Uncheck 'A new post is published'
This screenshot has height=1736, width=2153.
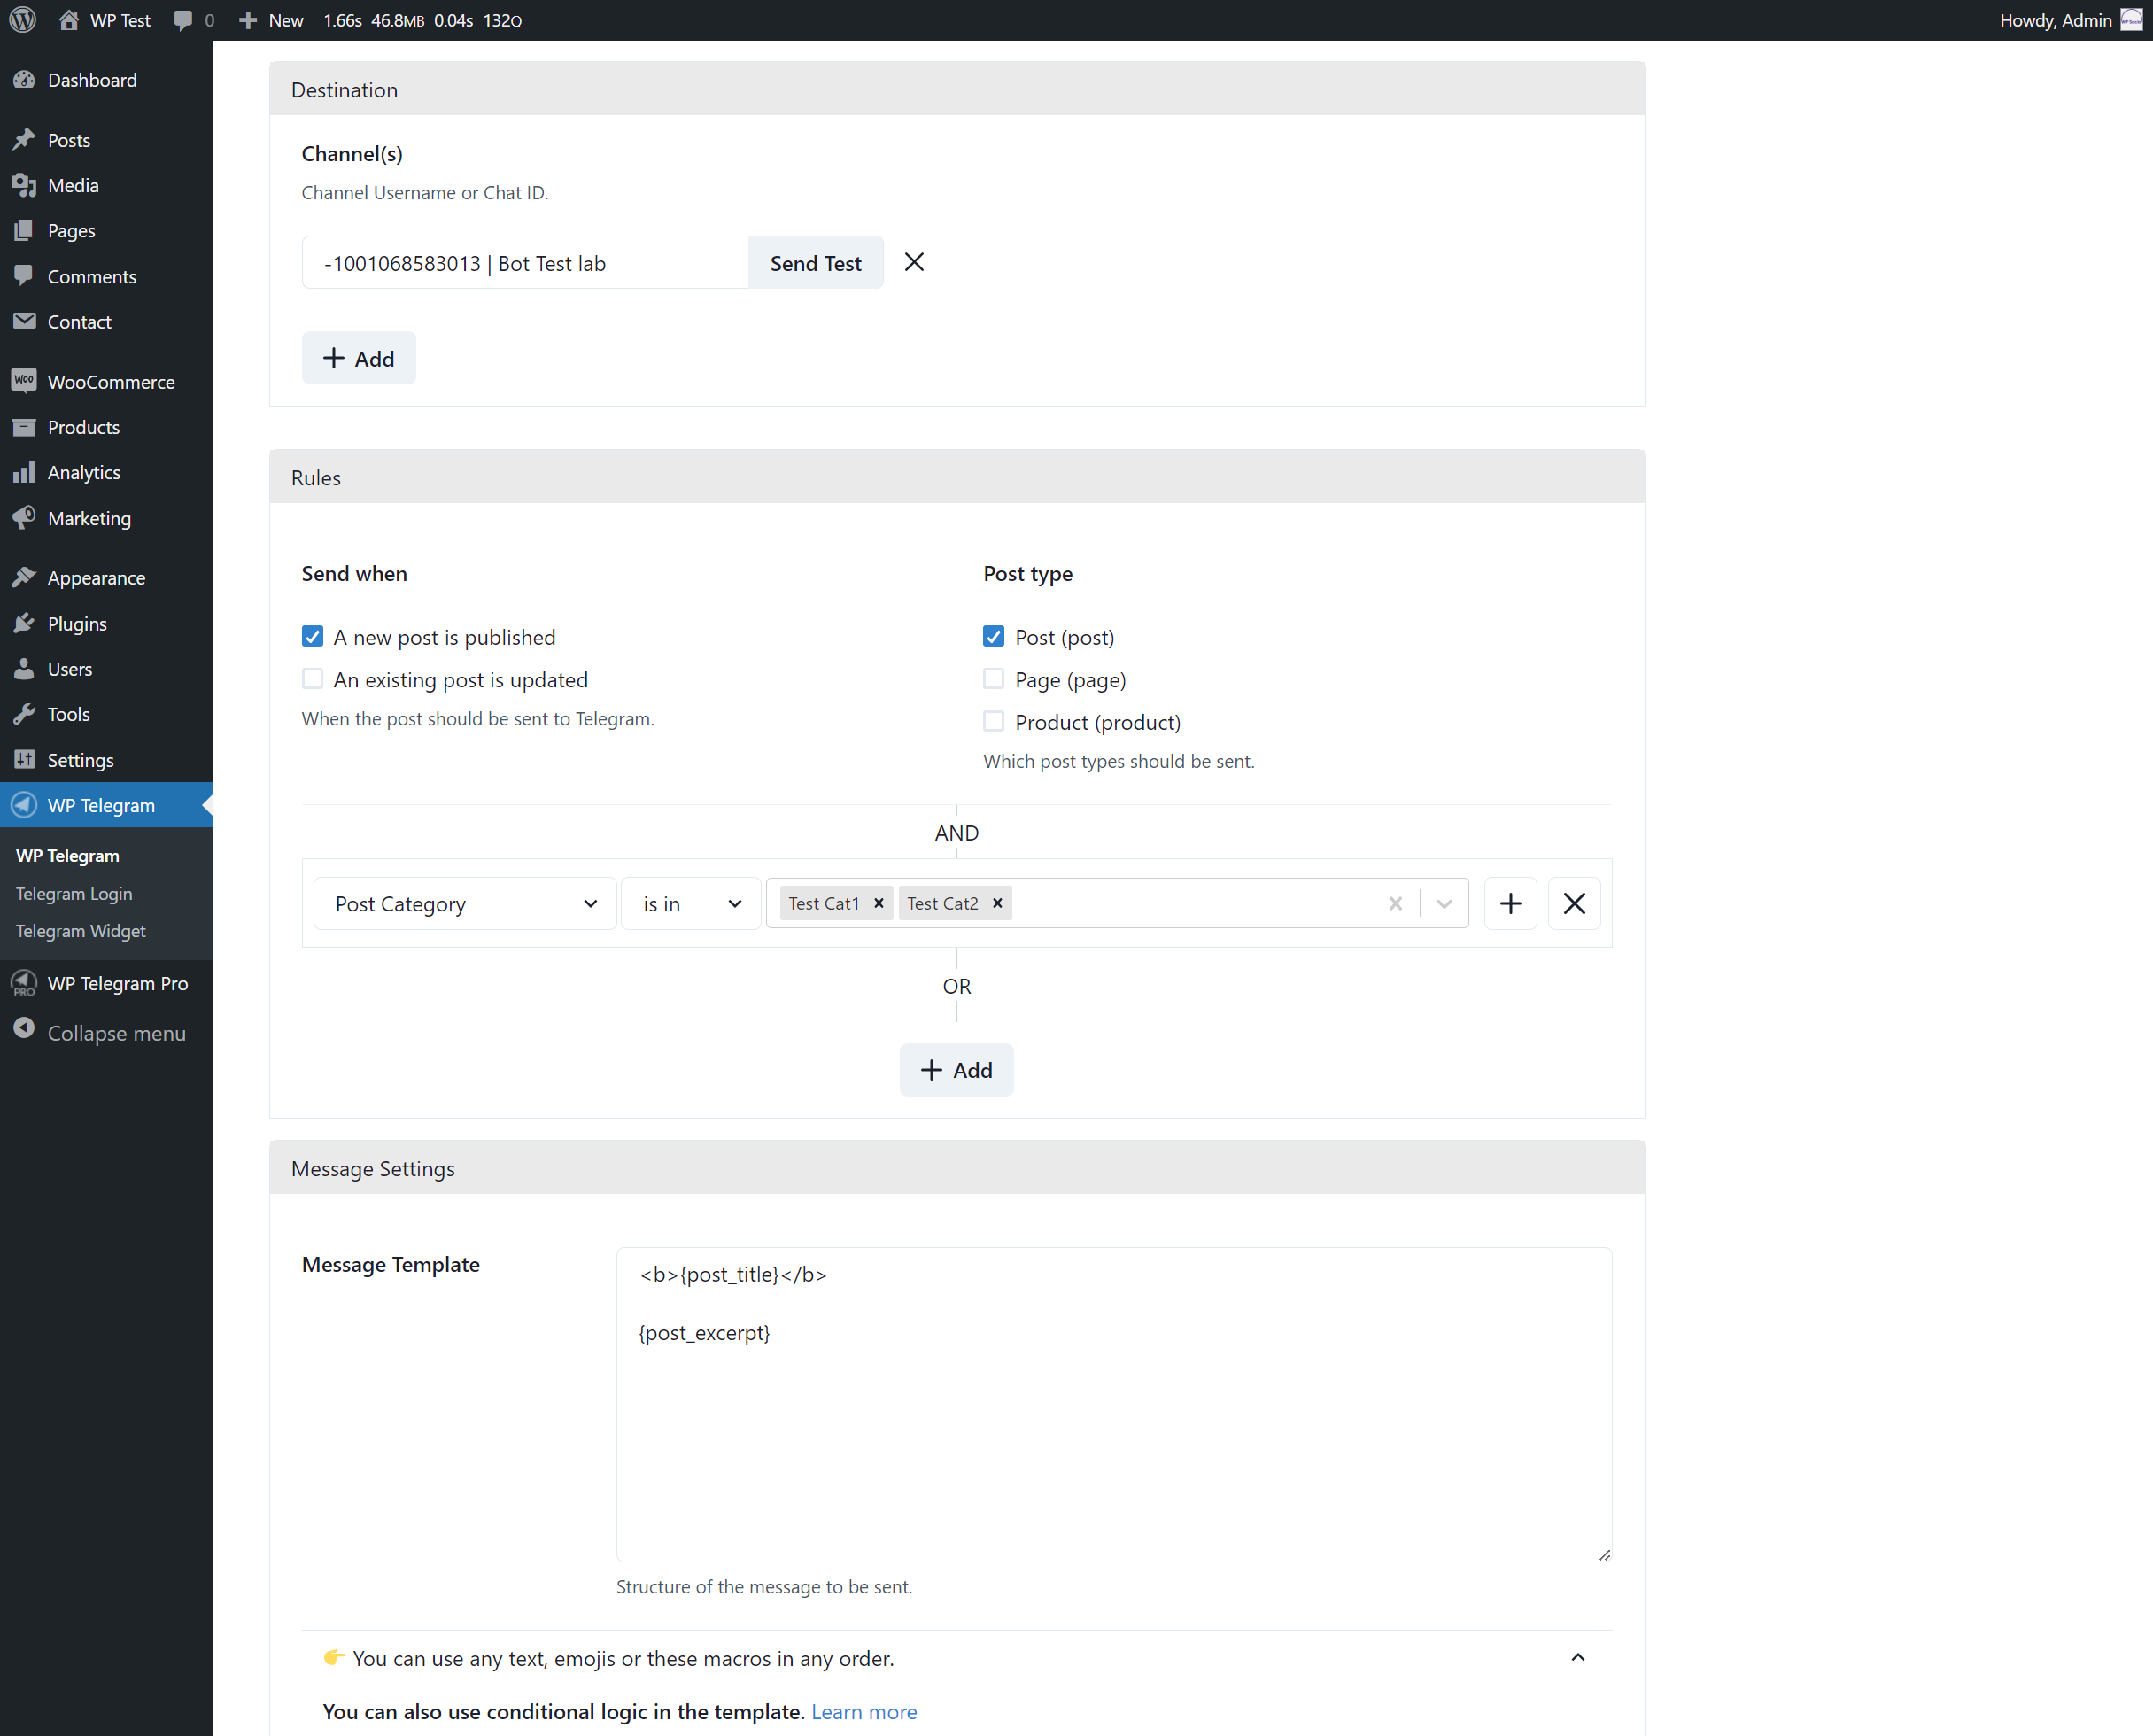312,636
